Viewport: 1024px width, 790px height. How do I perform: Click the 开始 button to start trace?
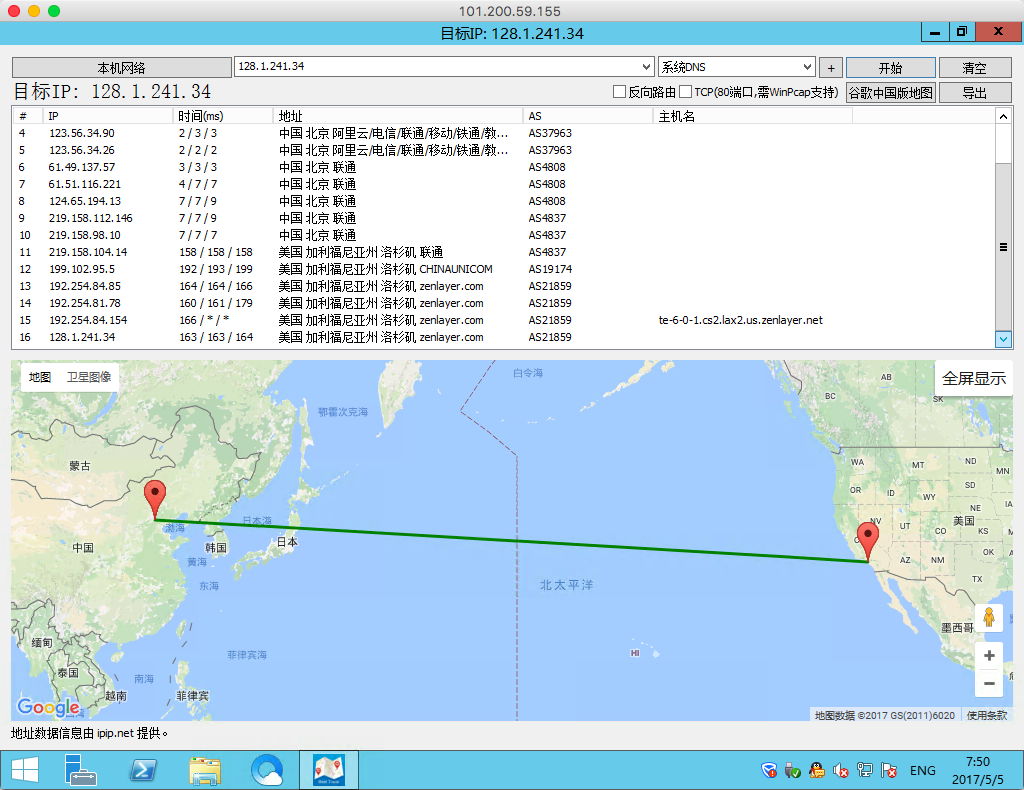[x=890, y=68]
